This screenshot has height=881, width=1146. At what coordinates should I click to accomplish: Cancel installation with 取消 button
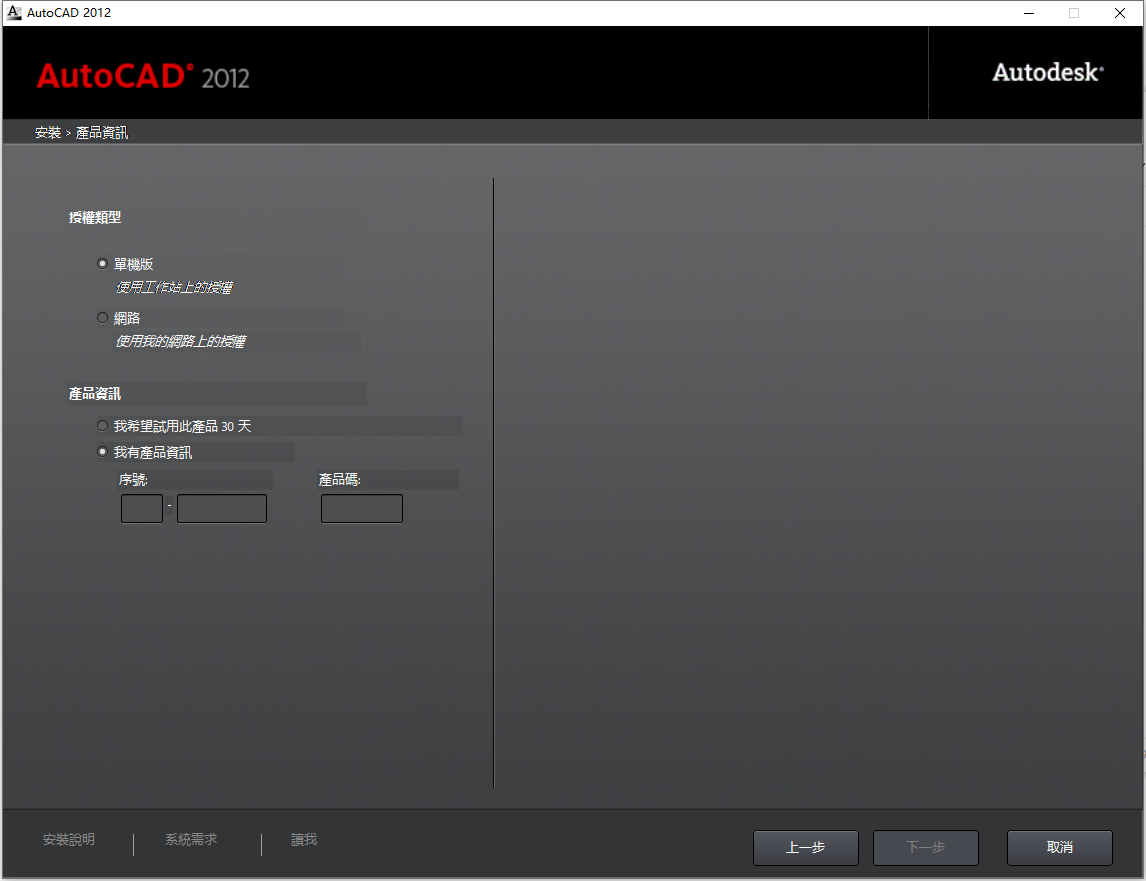point(1060,847)
